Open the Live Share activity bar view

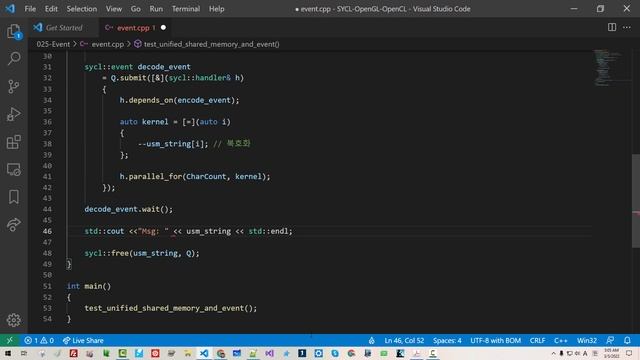coord(13,224)
